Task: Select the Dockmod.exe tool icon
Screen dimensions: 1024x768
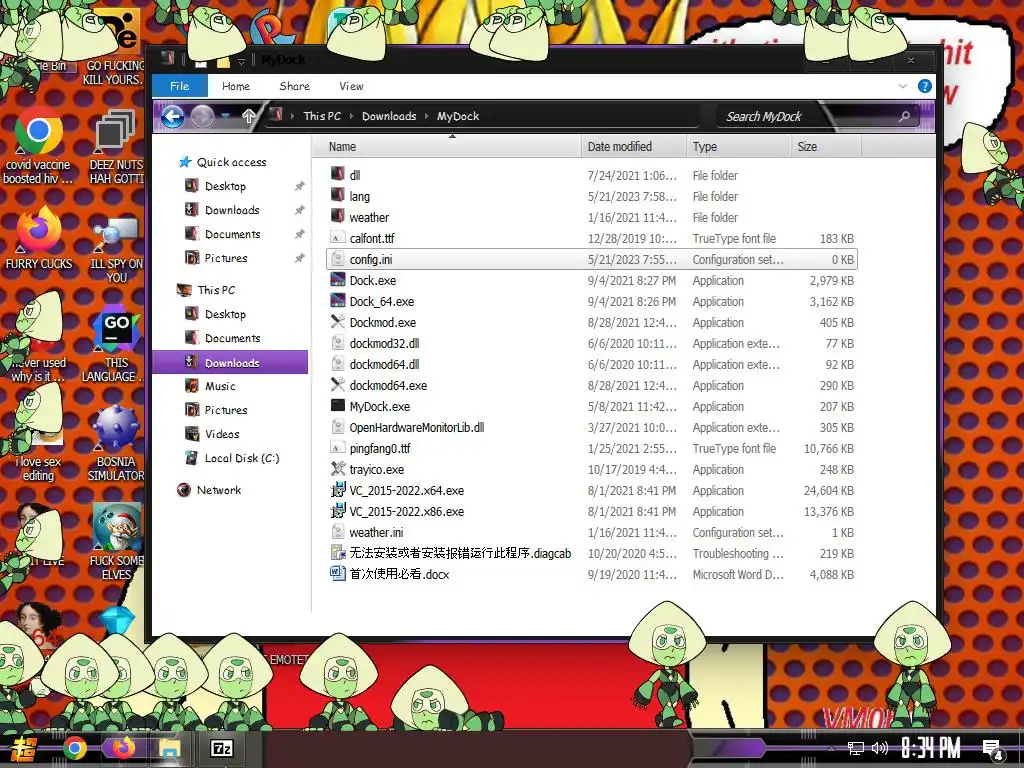Action: (338, 322)
